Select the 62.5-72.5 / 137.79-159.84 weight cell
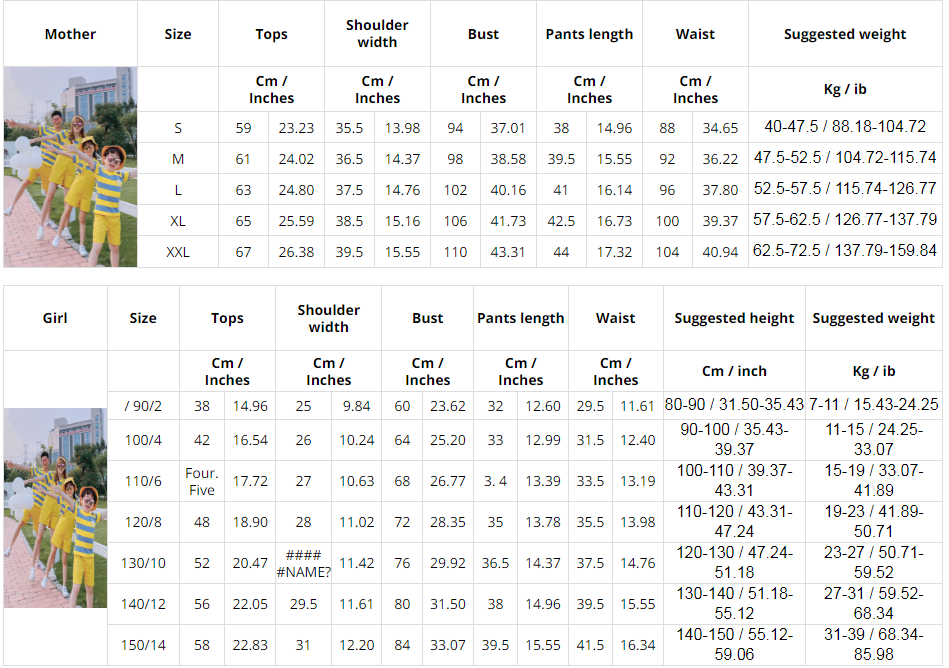Image resolution: width=949 pixels, height=668 pixels. 845,252
